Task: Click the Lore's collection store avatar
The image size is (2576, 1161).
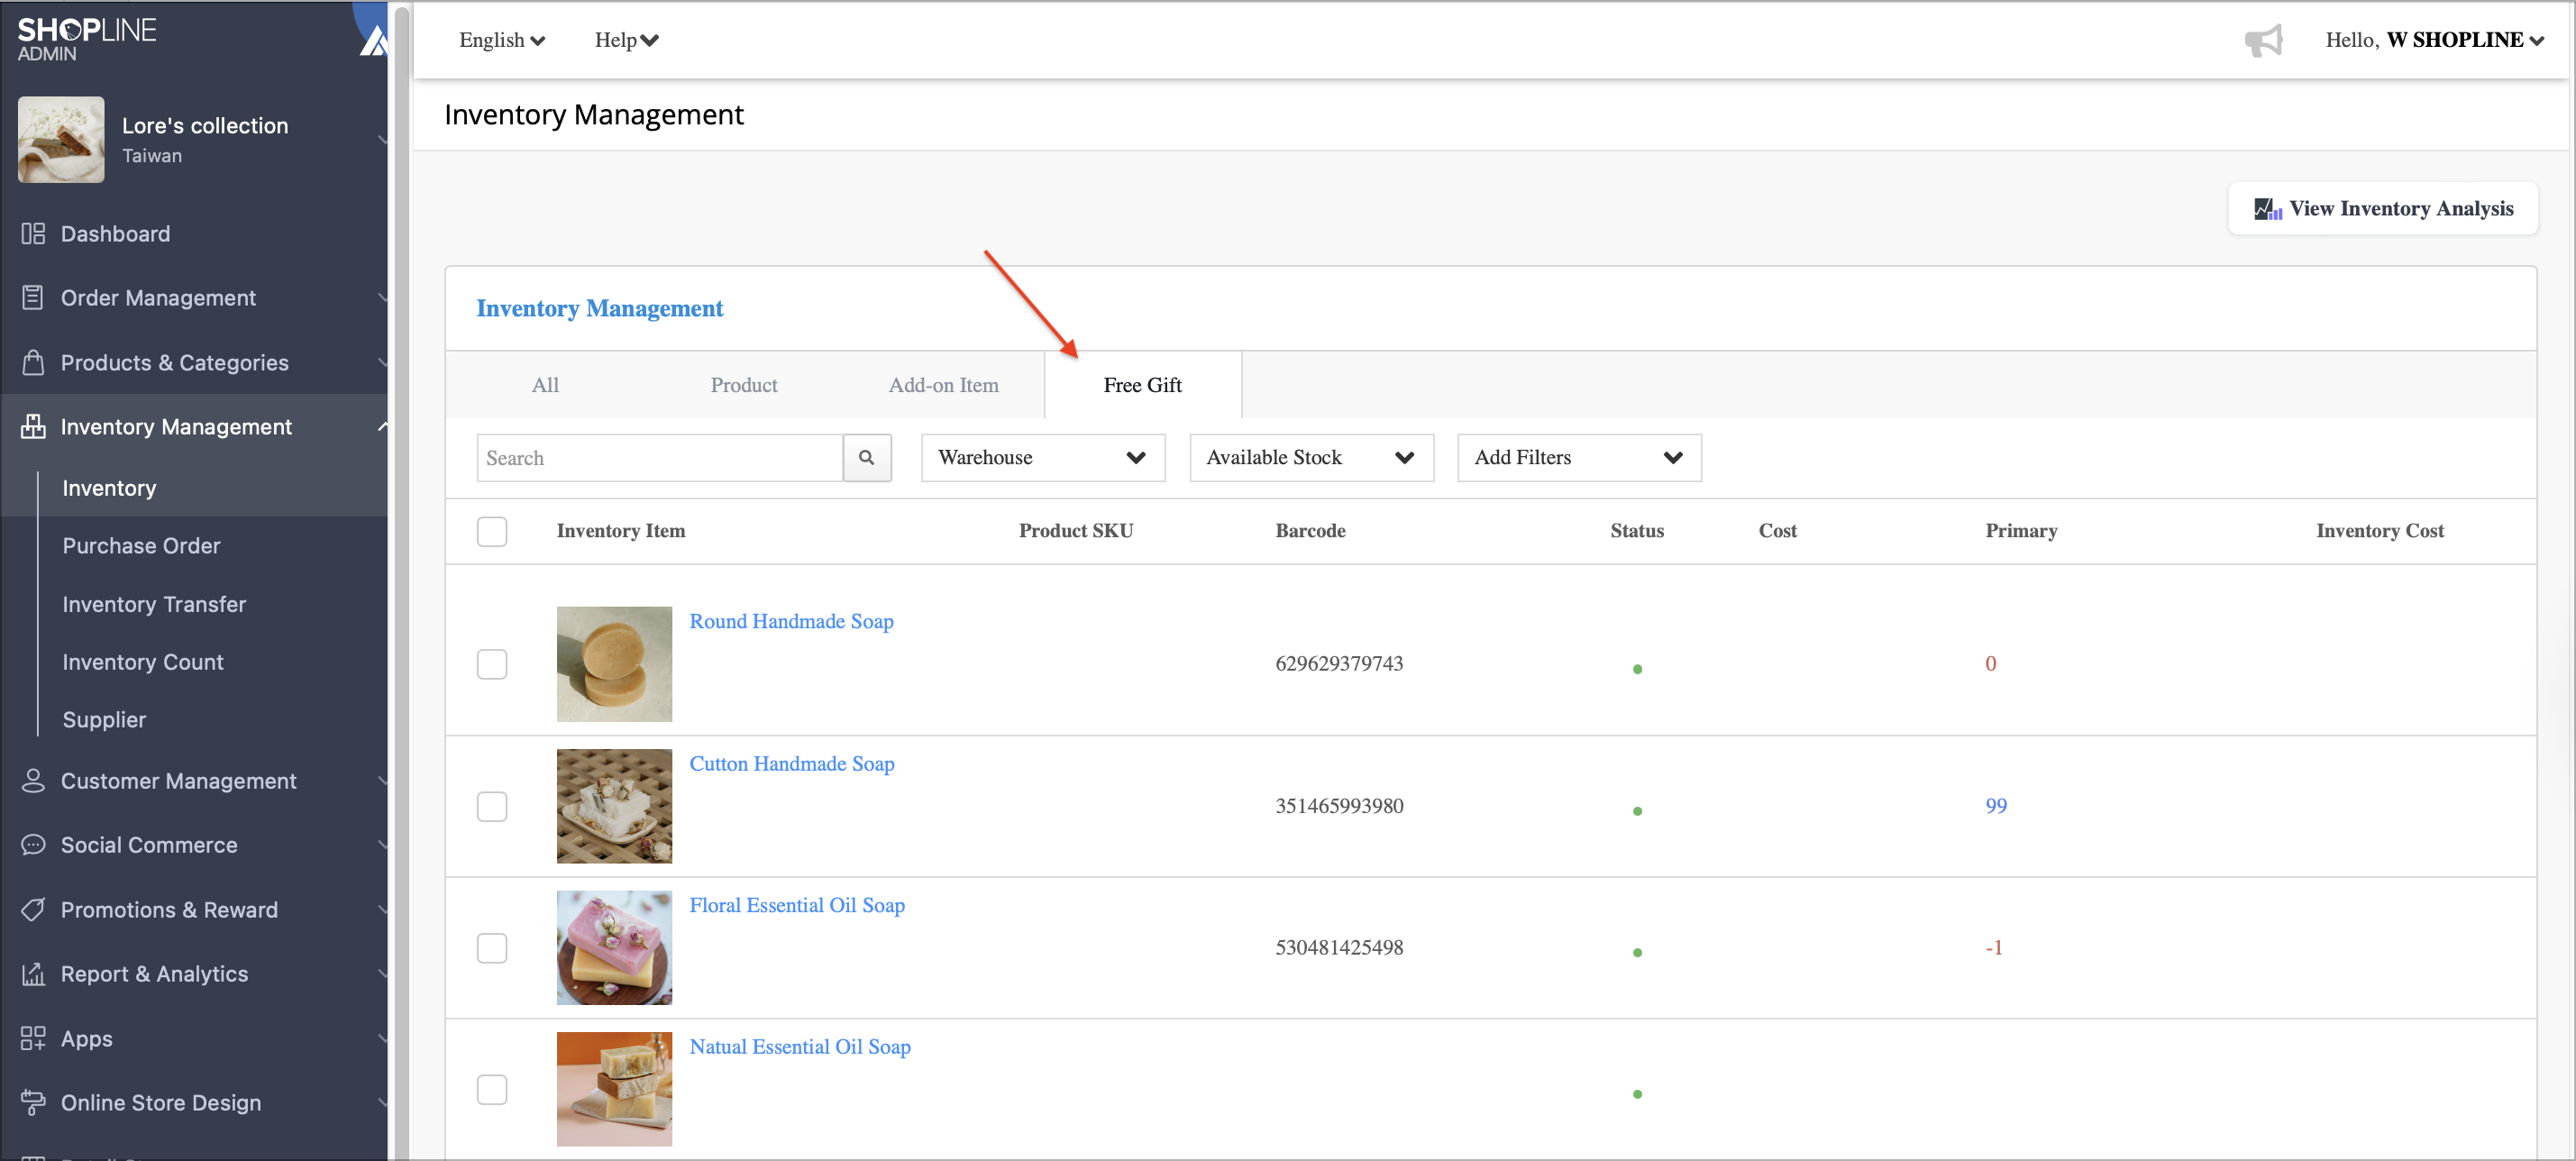Action: tap(61, 139)
